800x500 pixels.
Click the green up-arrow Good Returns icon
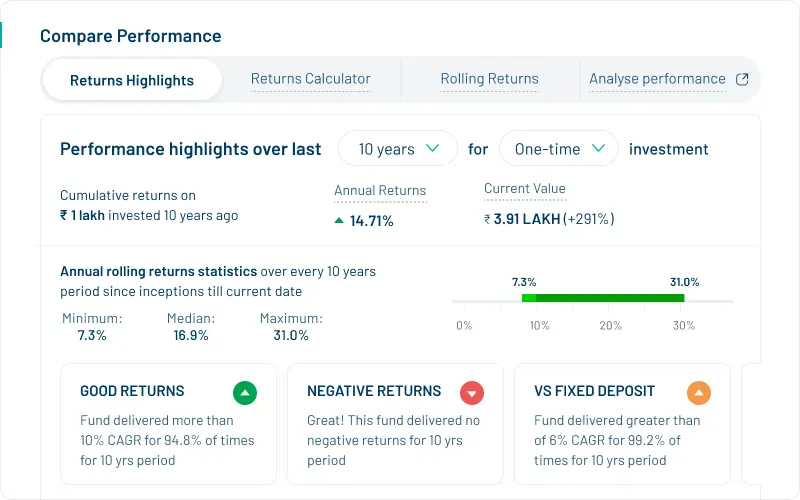click(x=245, y=392)
